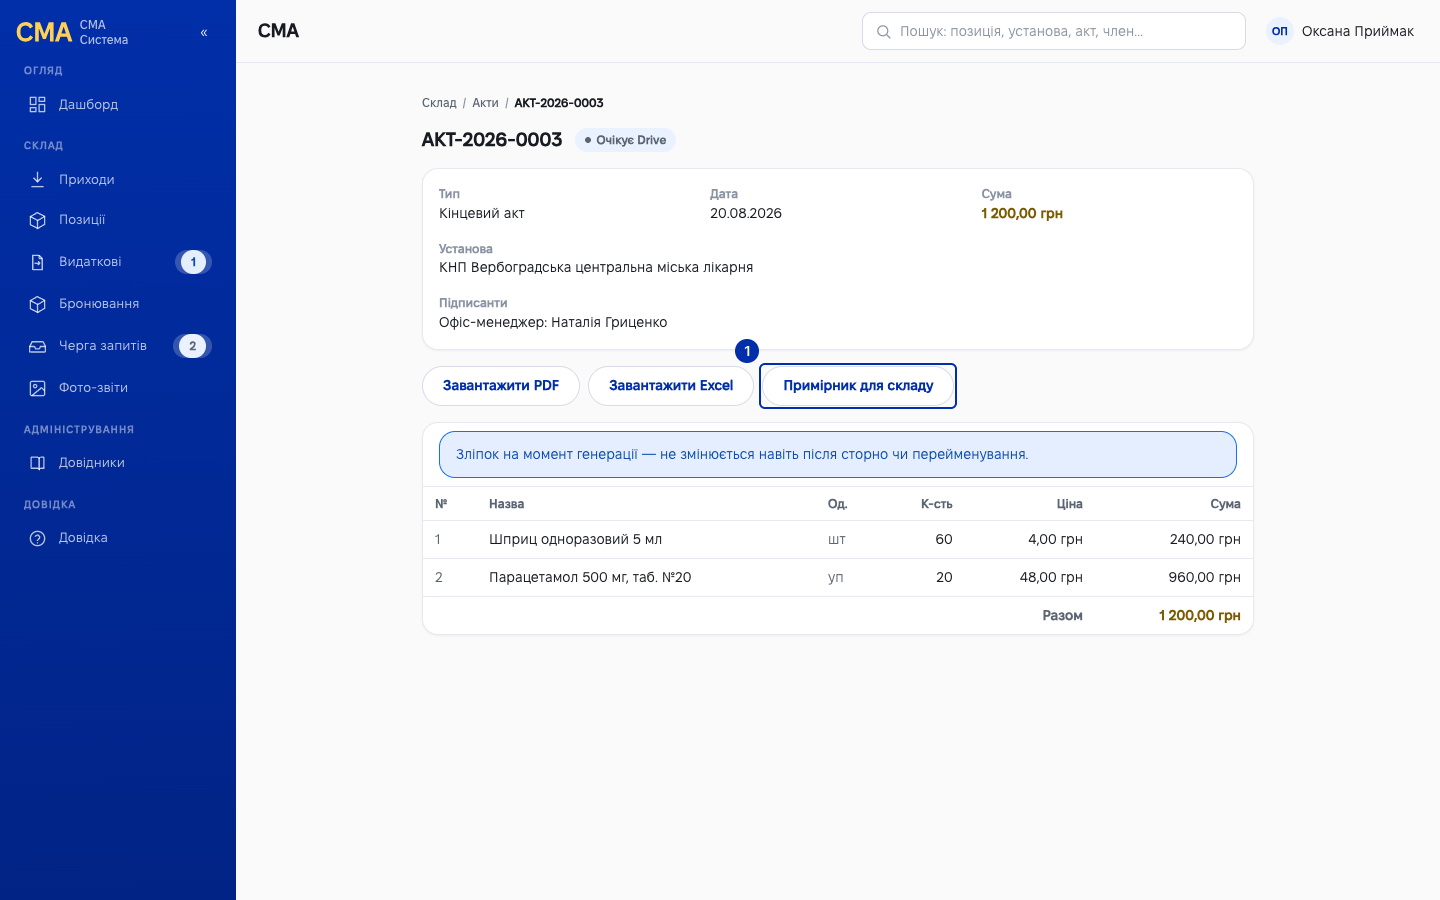Click the Приходи download-arrow icon
Image resolution: width=1440 pixels, height=900 pixels.
click(x=37, y=180)
